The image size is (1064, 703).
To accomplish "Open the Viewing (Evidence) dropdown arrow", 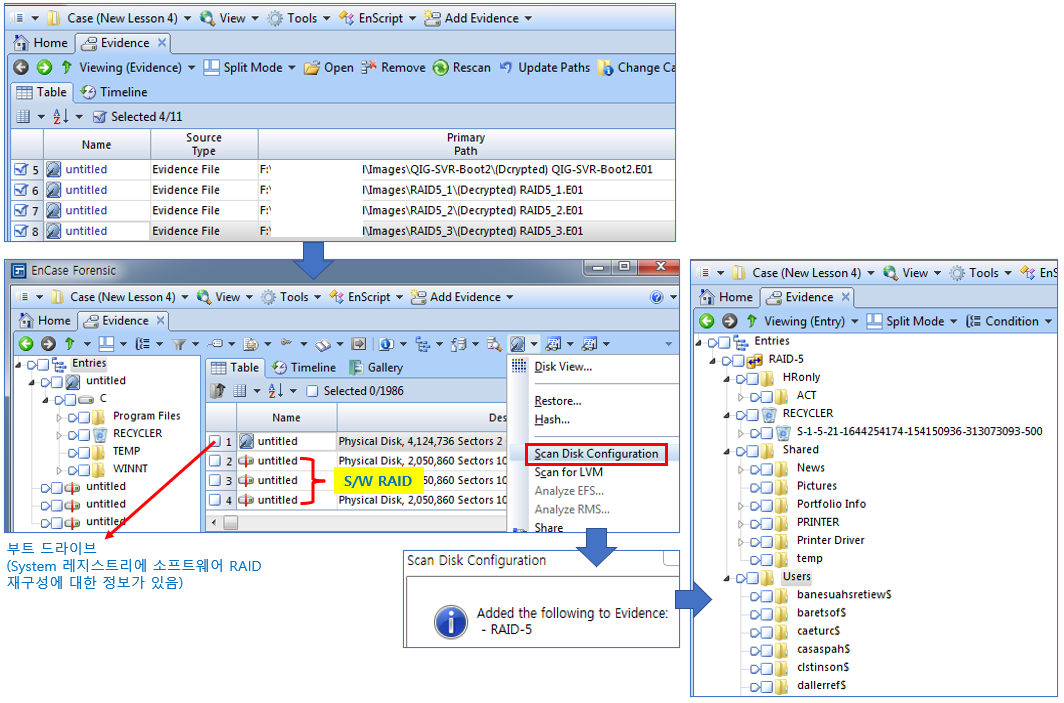I will pos(191,67).
